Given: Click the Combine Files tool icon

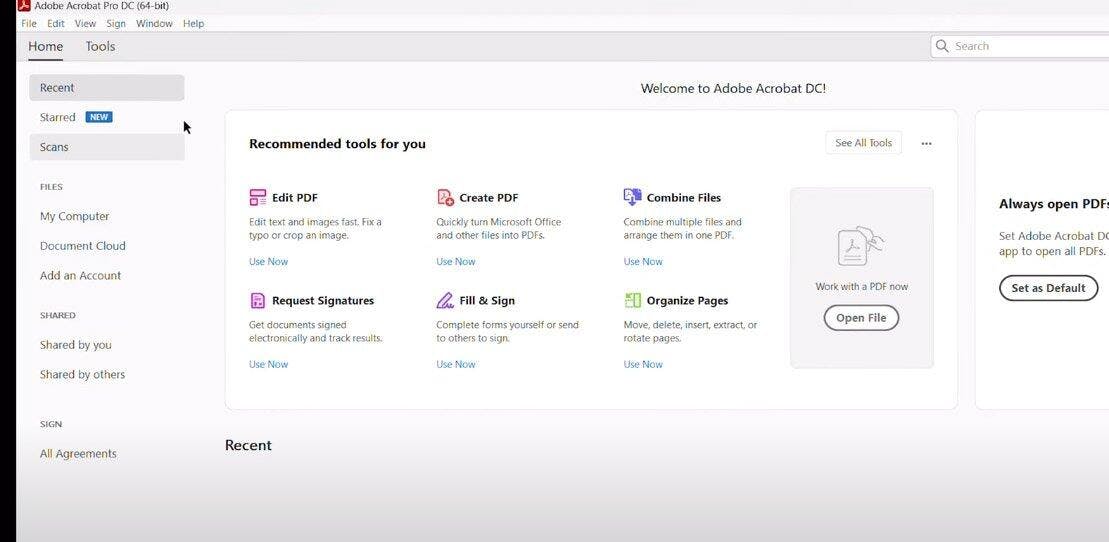Looking at the screenshot, I should [632, 197].
